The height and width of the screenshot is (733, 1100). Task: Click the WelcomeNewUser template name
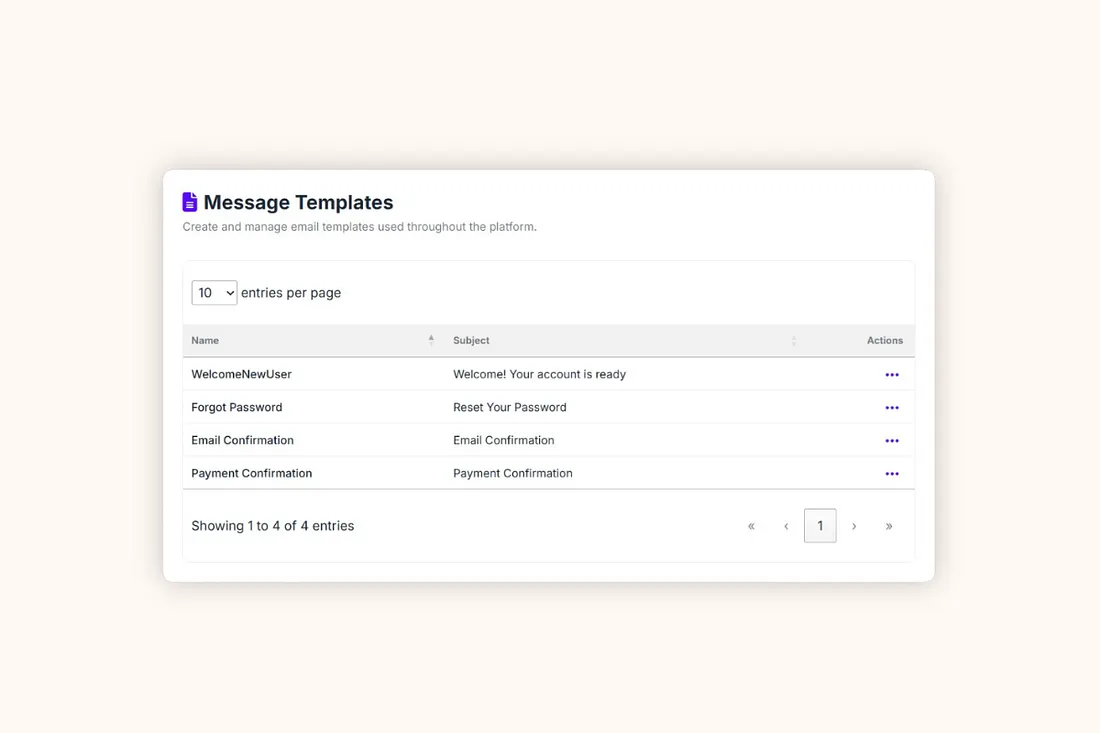point(241,375)
